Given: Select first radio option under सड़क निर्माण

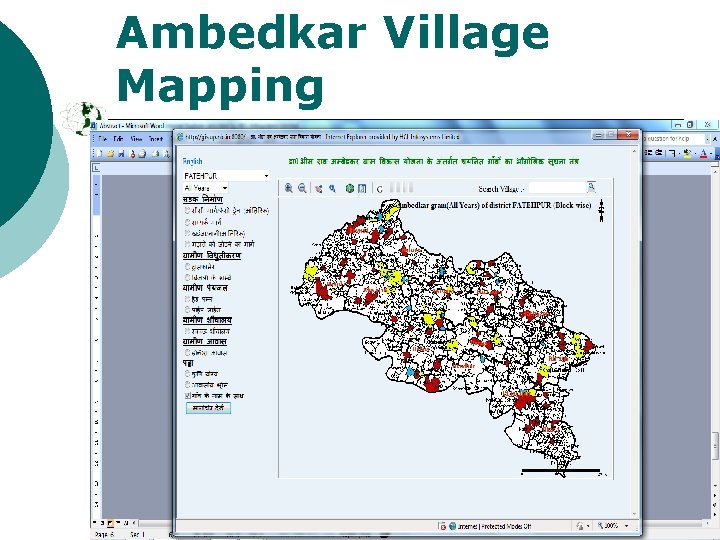Looking at the screenshot, I should click(187, 210).
